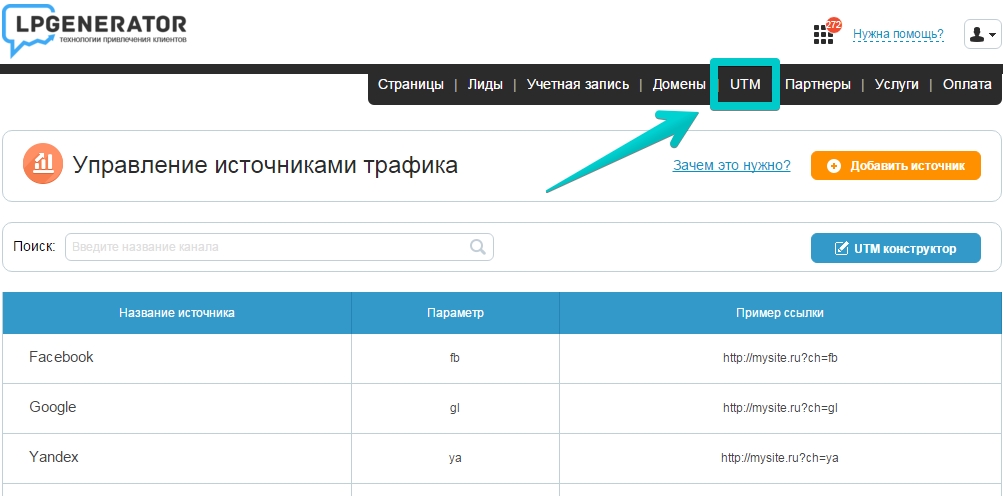Go to the 'Партнеры' section
Image resolution: width=1003 pixels, height=496 pixels.
[817, 84]
